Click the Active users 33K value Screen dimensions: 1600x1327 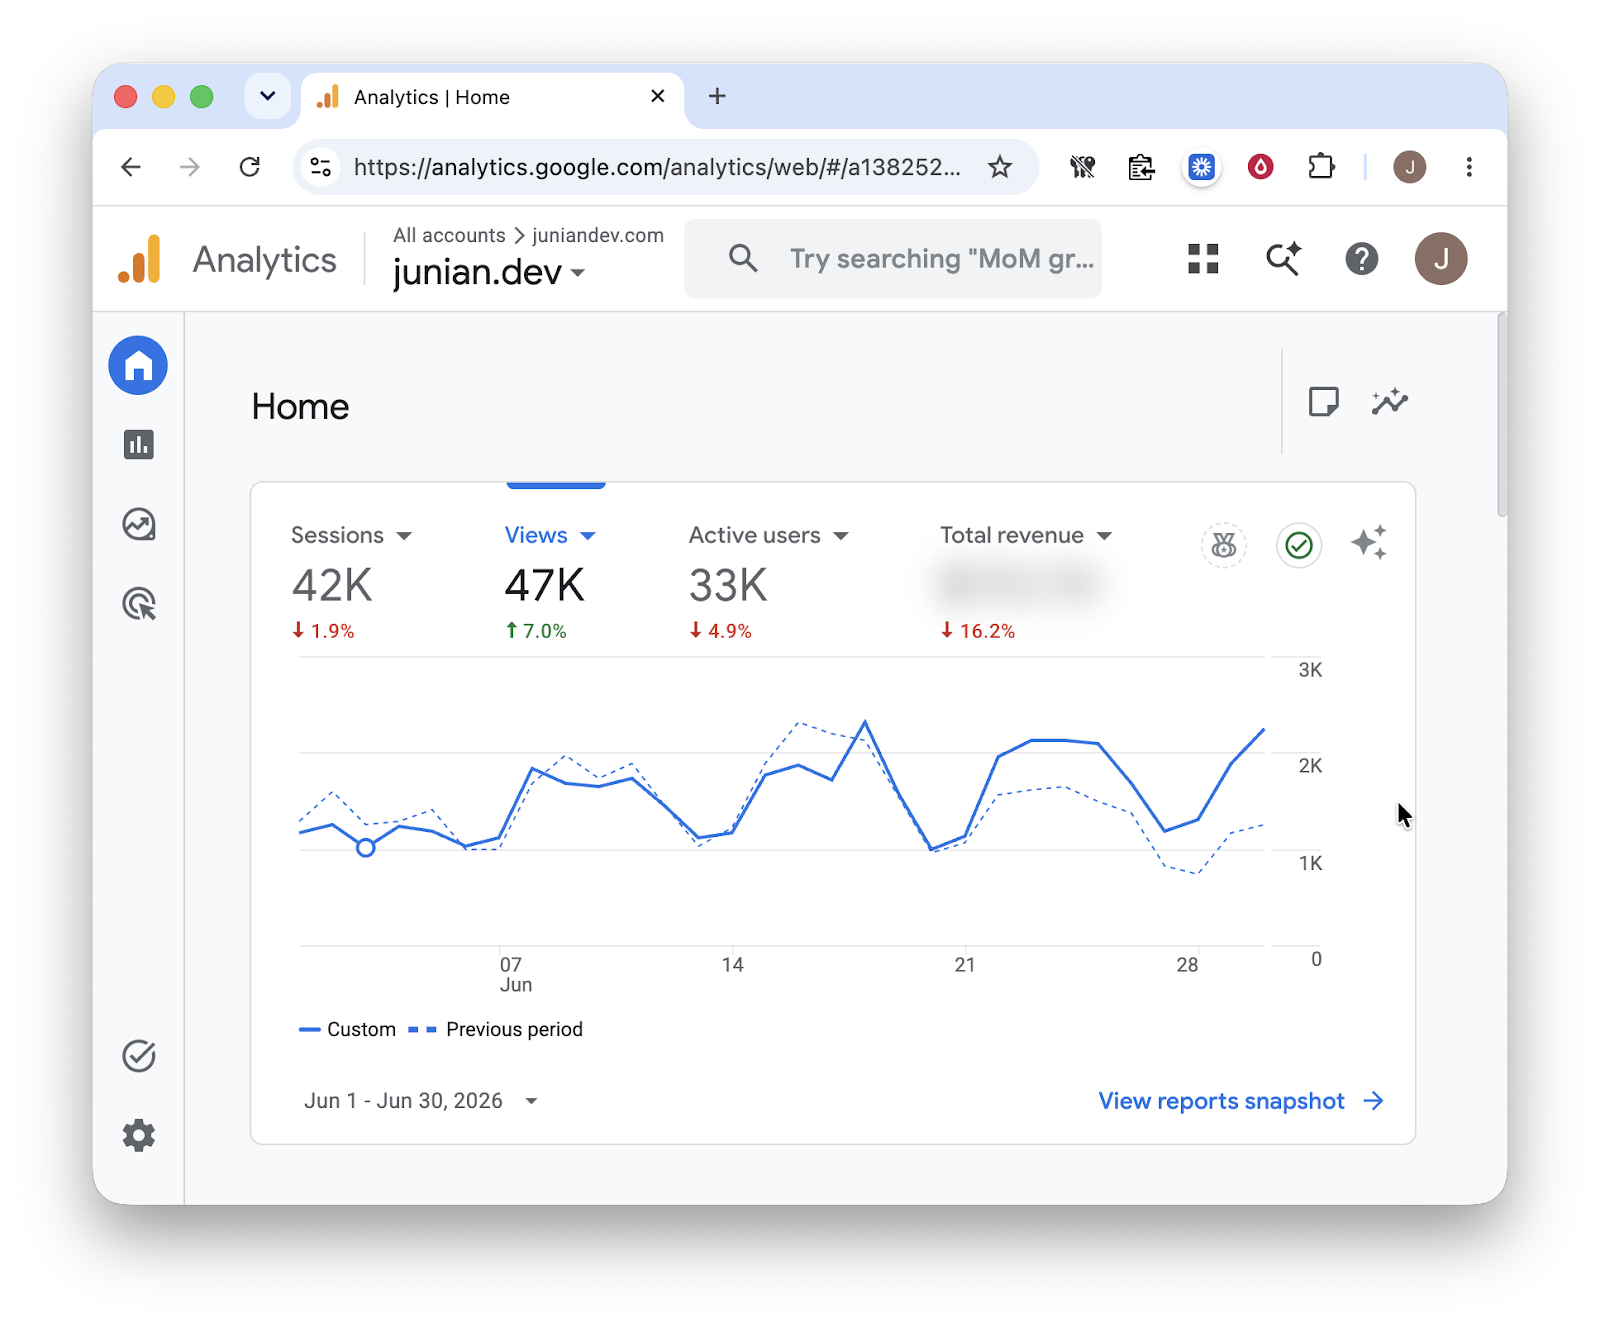coord(728,585)
